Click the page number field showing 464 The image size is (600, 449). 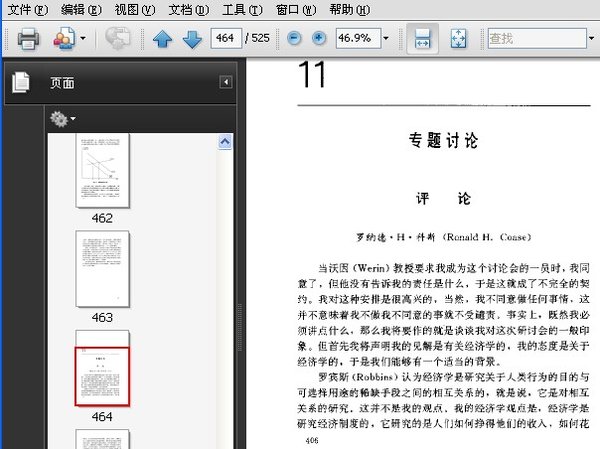(226, 38)
